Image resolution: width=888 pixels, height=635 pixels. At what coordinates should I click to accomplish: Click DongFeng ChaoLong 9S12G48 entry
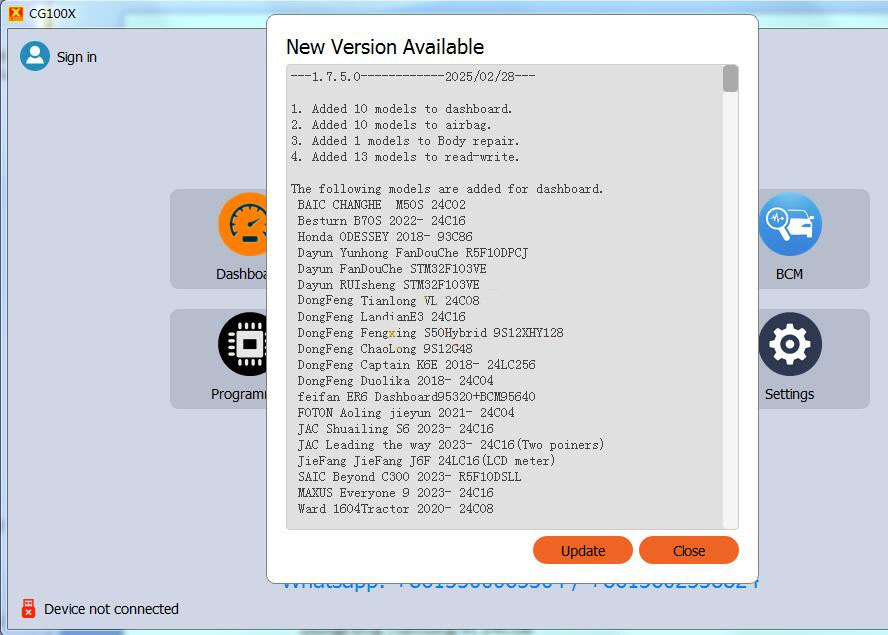(385, 349)
